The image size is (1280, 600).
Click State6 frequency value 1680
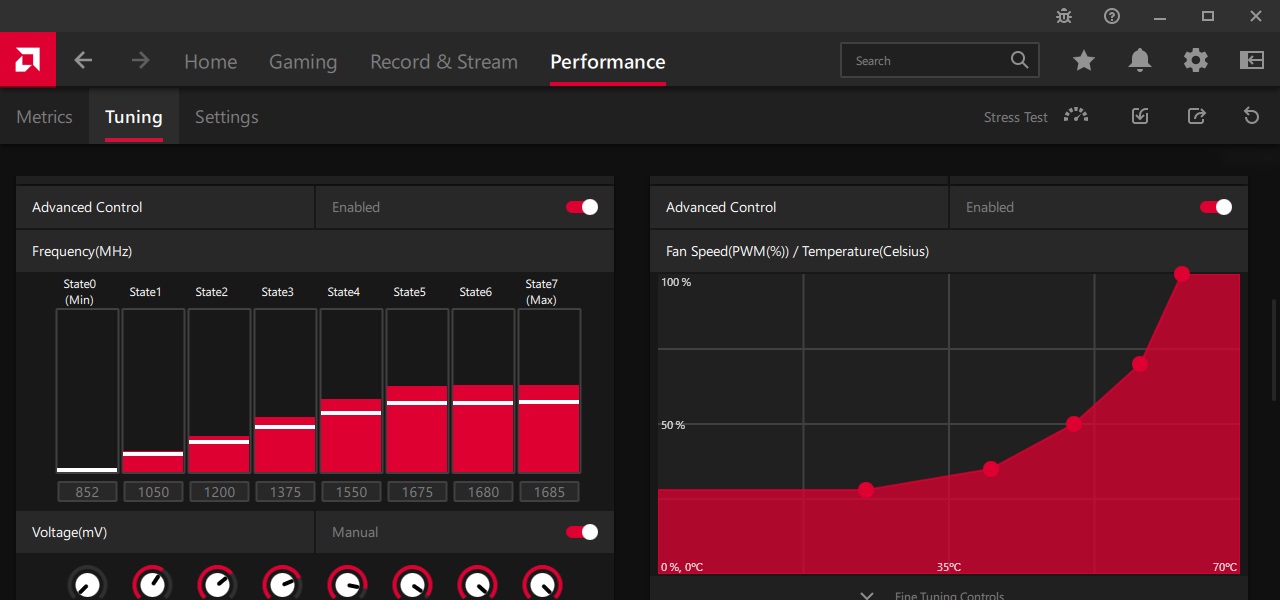[x=483, y=492]
